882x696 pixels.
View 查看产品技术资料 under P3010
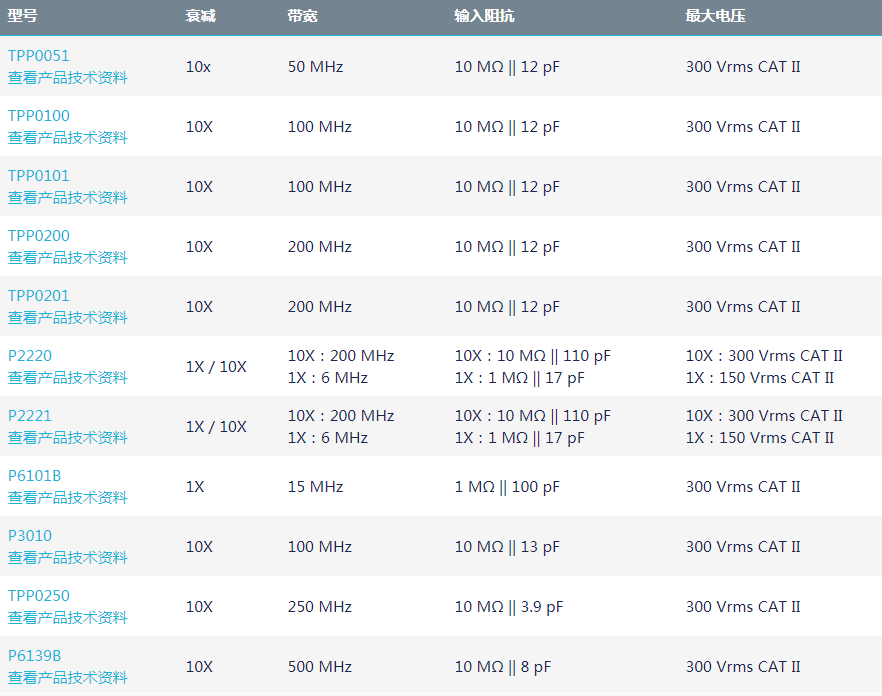tap(68, 558)
